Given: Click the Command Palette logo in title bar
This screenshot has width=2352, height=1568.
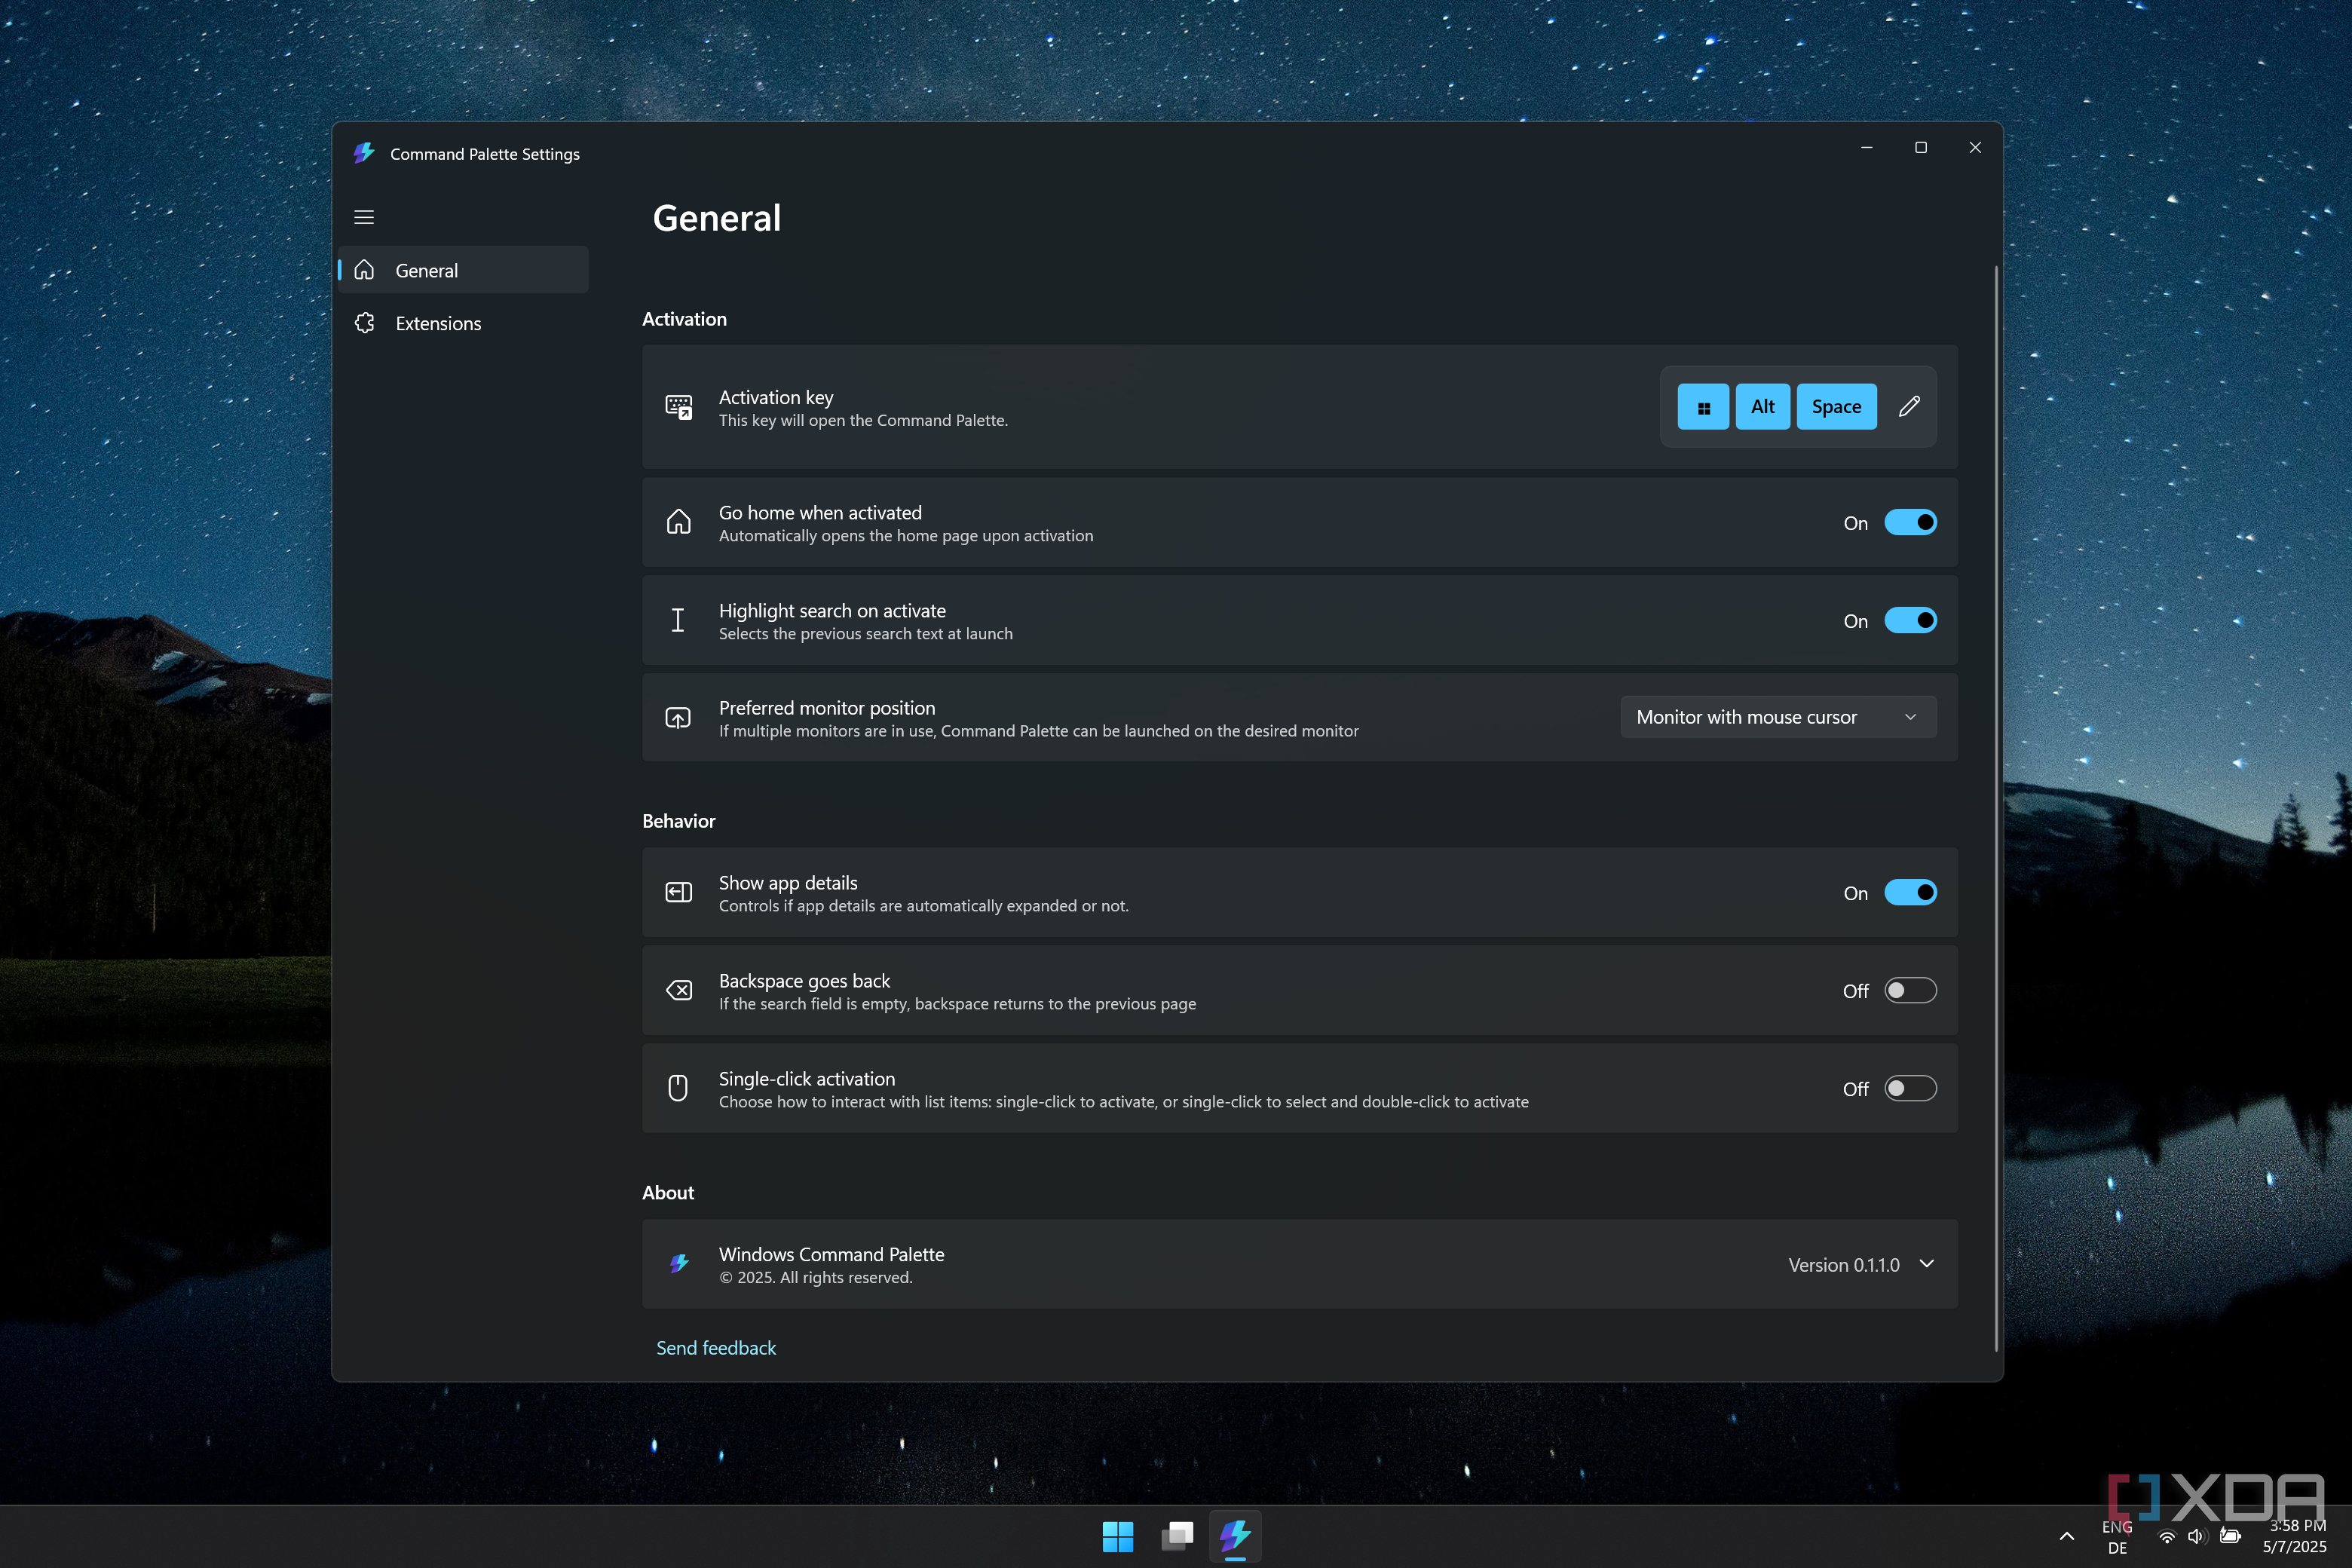Looking at the screenshot, I should click(x=364, y=153).
